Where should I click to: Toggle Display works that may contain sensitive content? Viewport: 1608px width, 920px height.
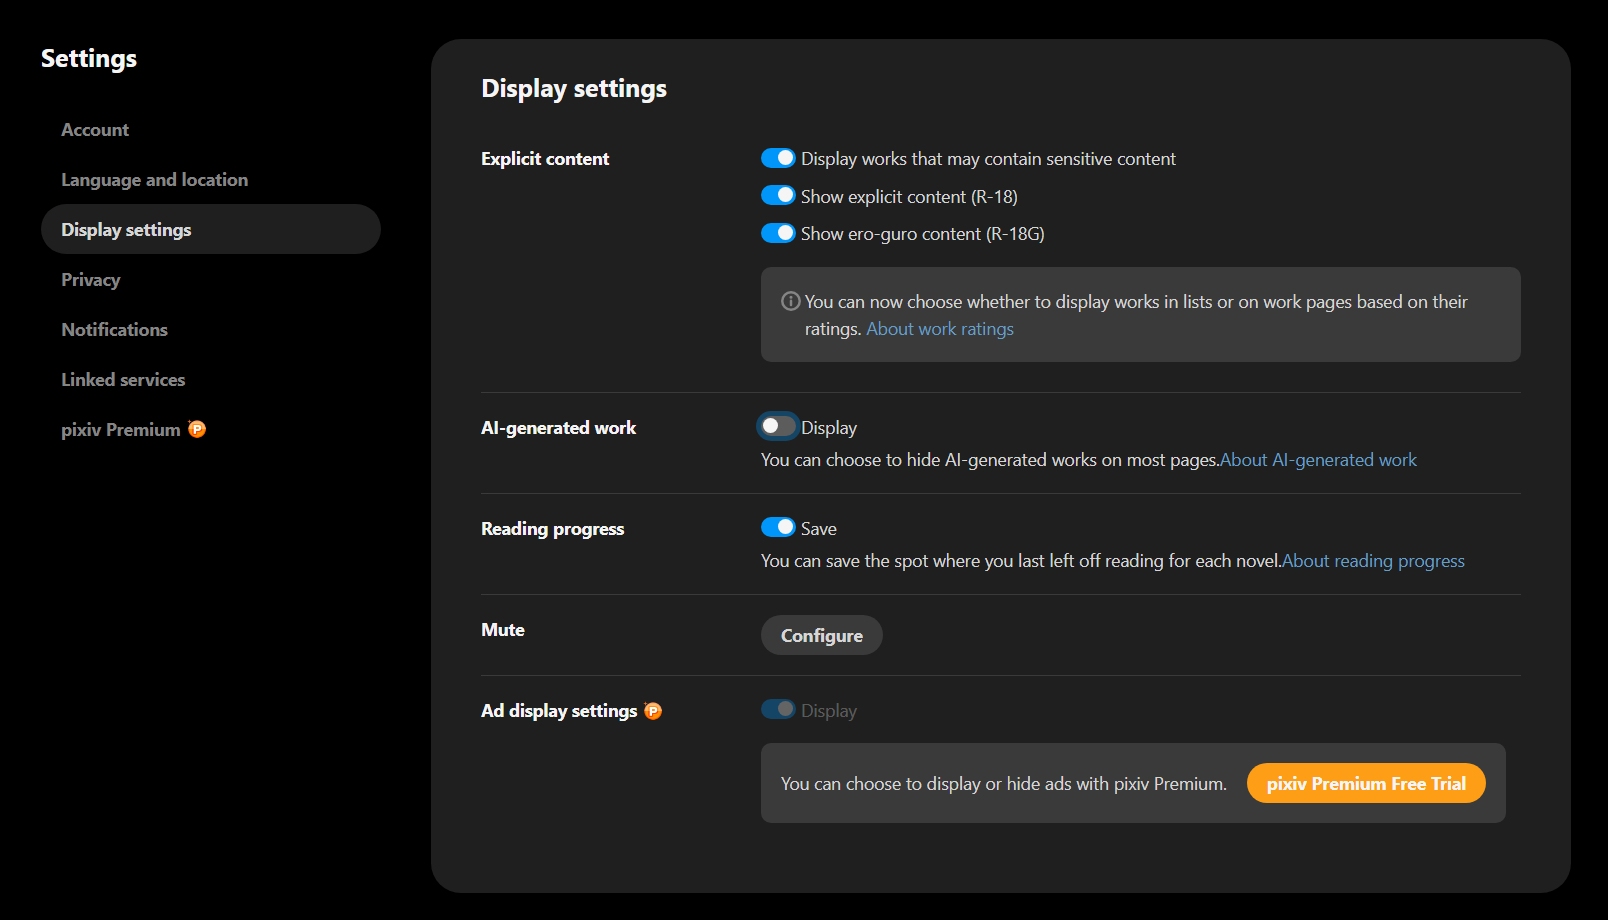pos(778,159)
